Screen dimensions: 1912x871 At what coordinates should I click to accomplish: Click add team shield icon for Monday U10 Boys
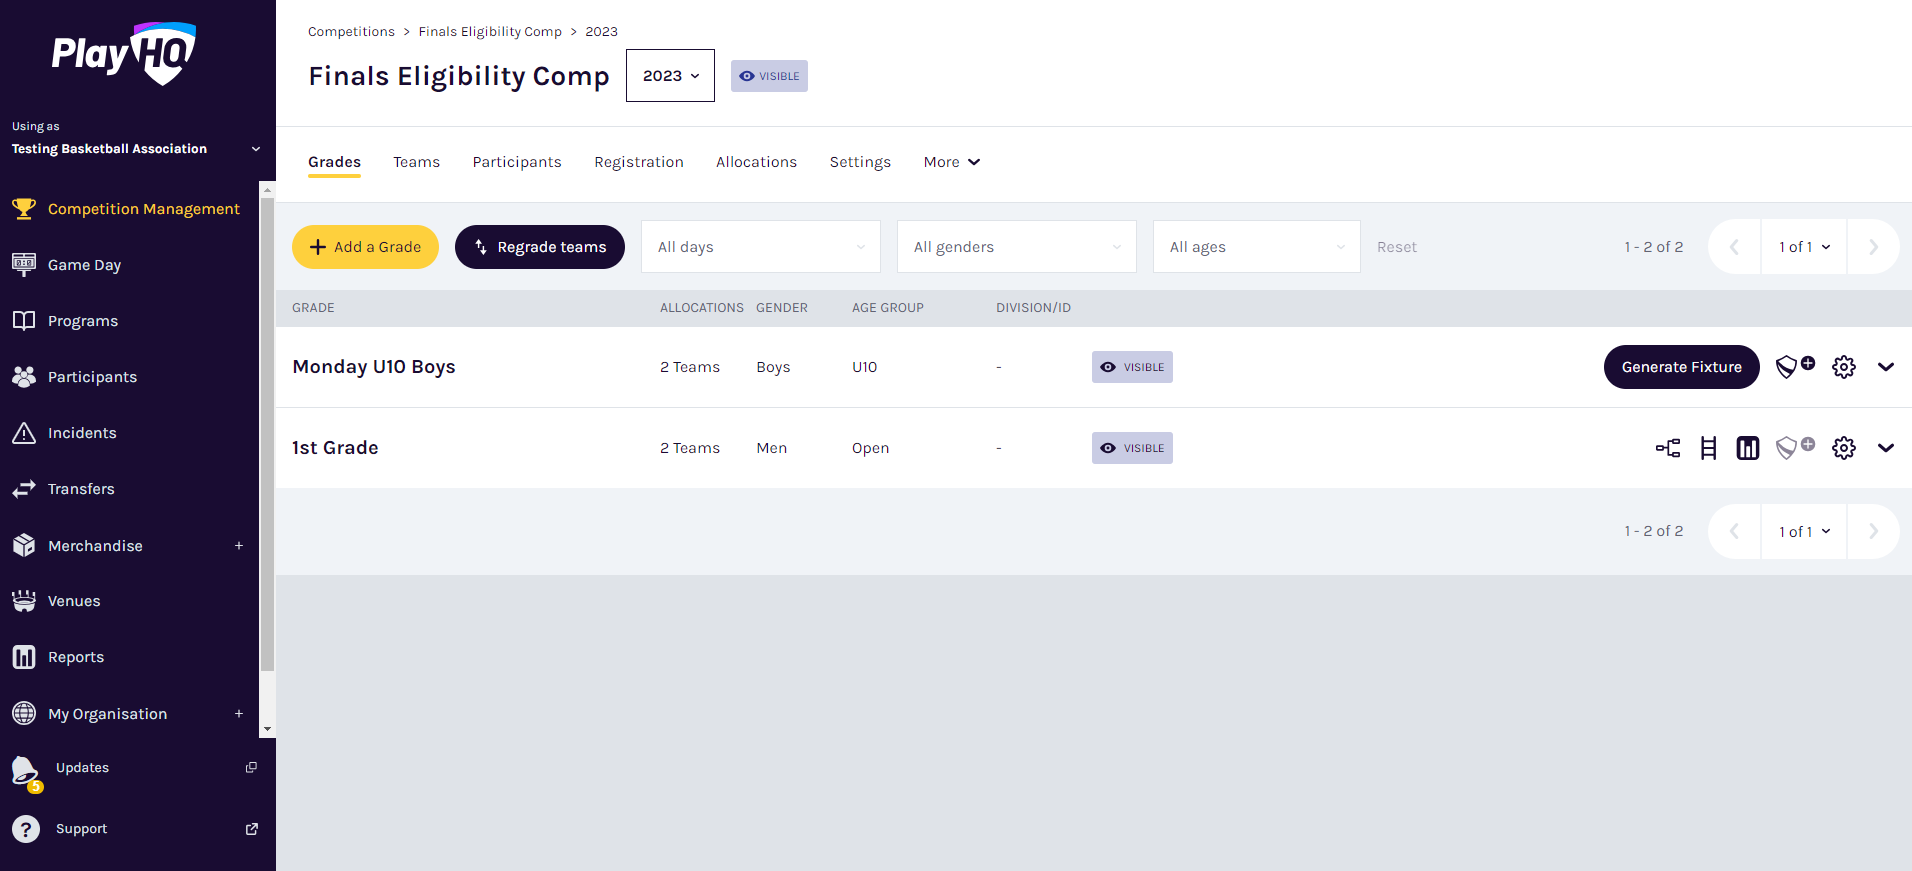tap(1795, 367)
